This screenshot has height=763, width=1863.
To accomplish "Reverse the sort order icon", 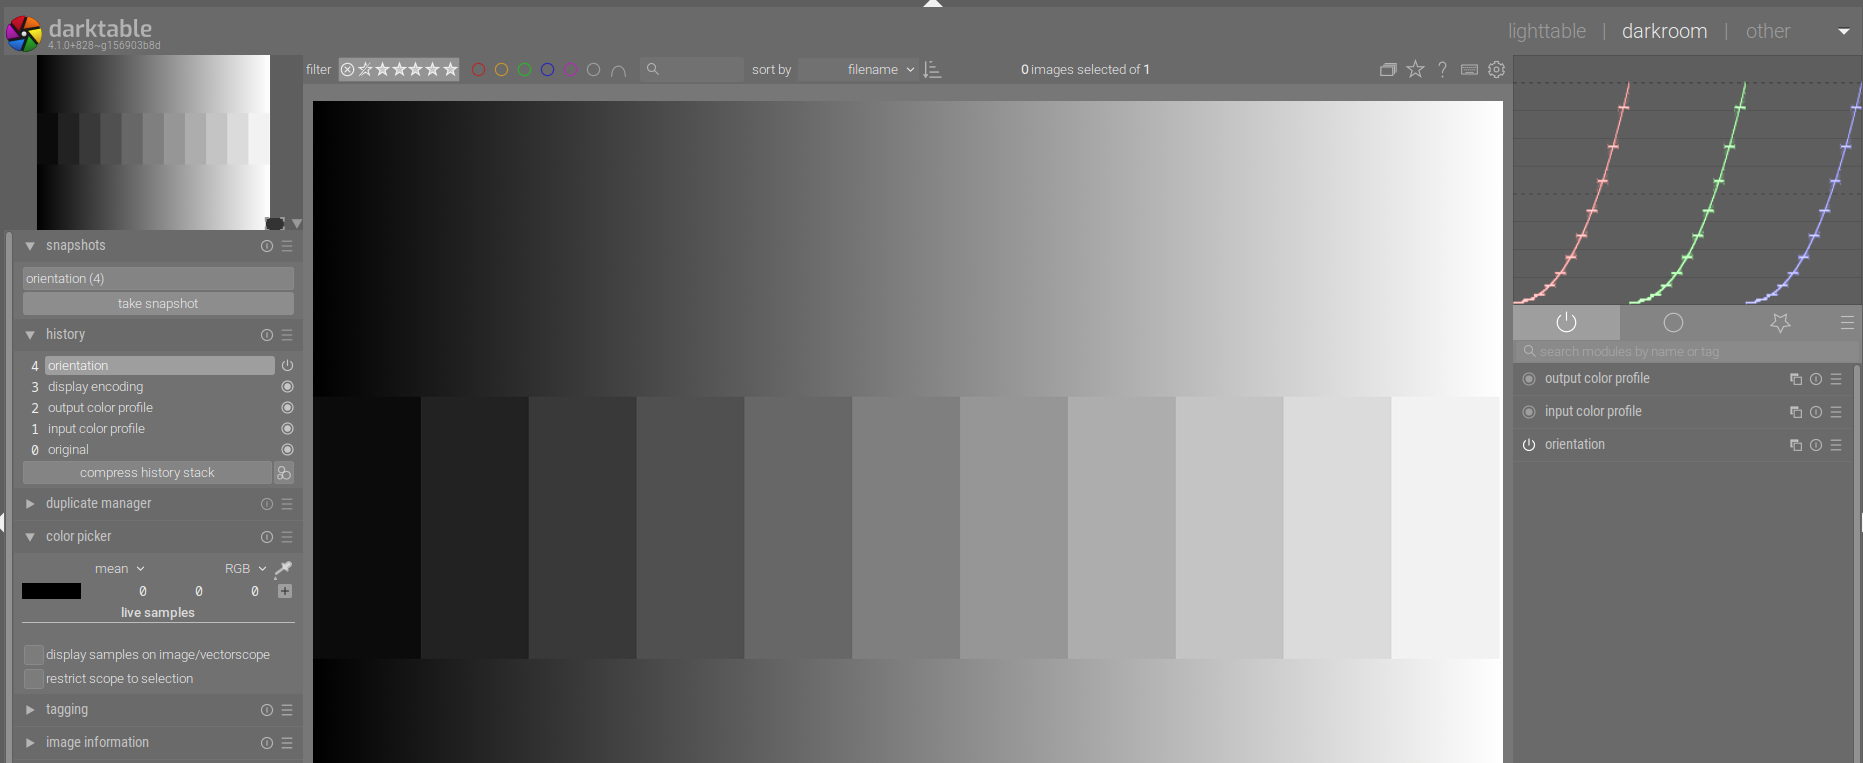I will point(932,70).
